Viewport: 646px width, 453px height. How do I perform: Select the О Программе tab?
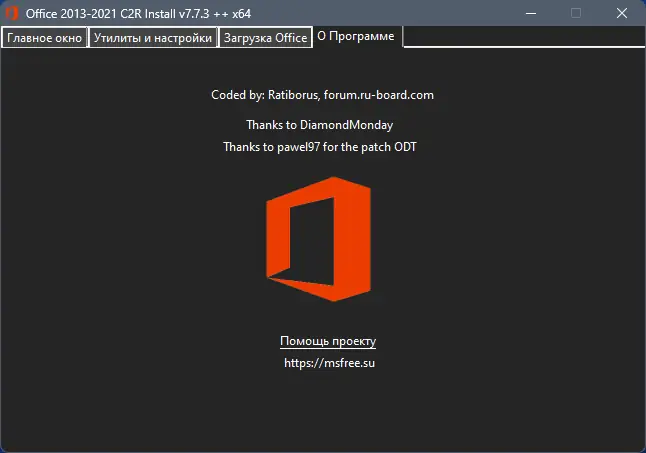tap(356, 37)
